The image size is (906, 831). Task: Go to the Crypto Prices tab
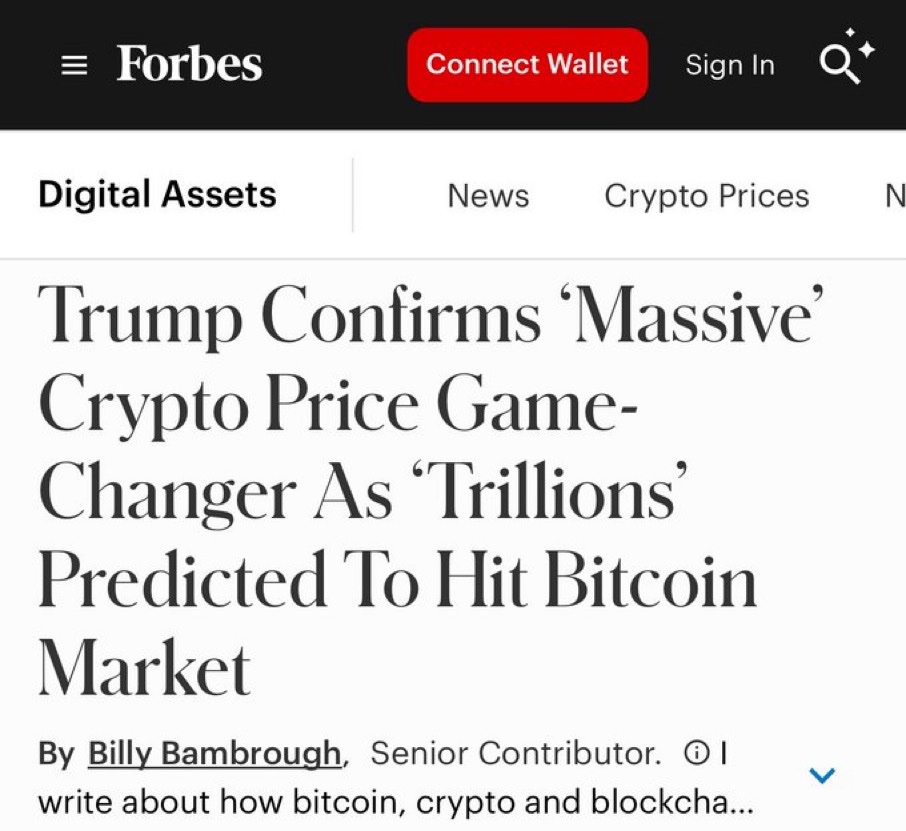pos(707,195)
